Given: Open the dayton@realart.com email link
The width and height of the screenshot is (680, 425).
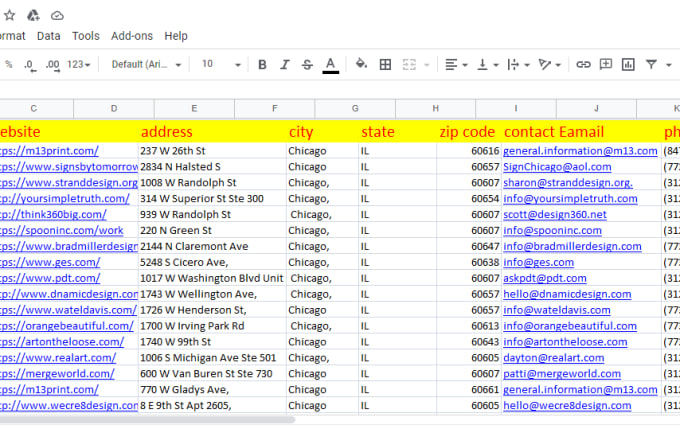Looking at the screenshot, I should point(553,358).
